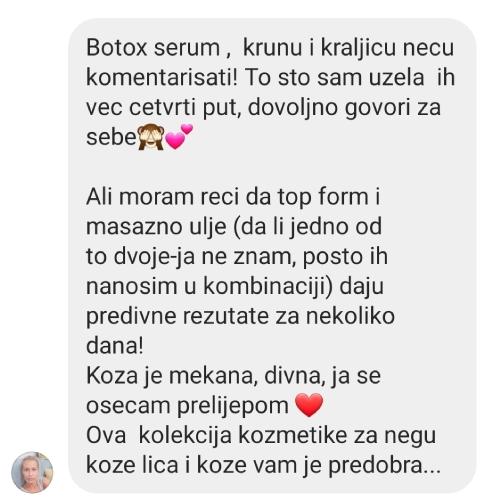Click the see-no-evil monkey emoji
Viewport: 500px width, 500px height.
pos(151,137)
